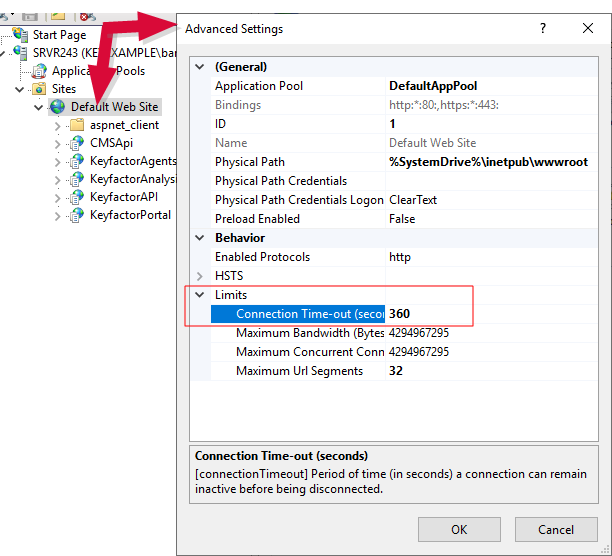Collapse the Behavior property group
This screenshot has width=612, height=556.
[200, 238]
